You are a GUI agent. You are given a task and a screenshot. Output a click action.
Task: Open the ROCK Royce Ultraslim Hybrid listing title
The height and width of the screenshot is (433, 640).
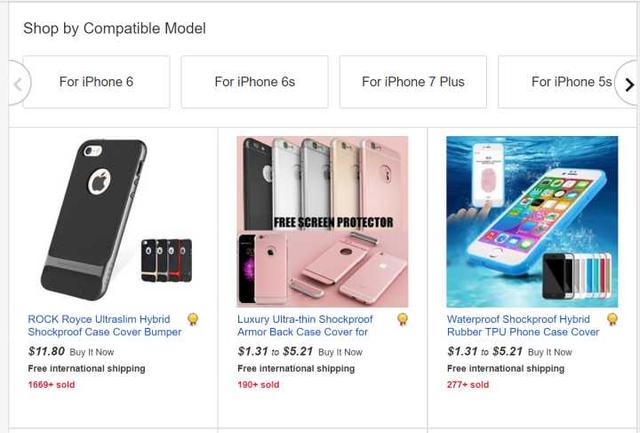(105, 325)
